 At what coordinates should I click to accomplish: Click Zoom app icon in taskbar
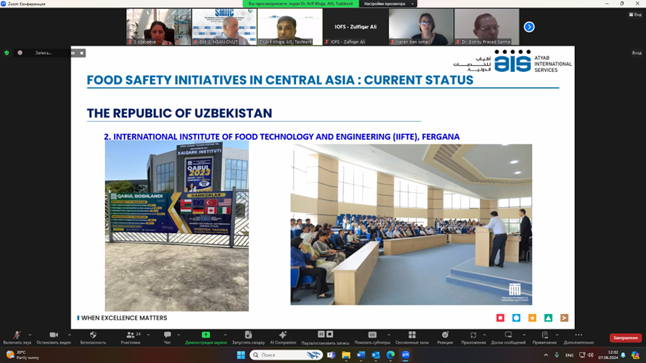coord(405,355)
